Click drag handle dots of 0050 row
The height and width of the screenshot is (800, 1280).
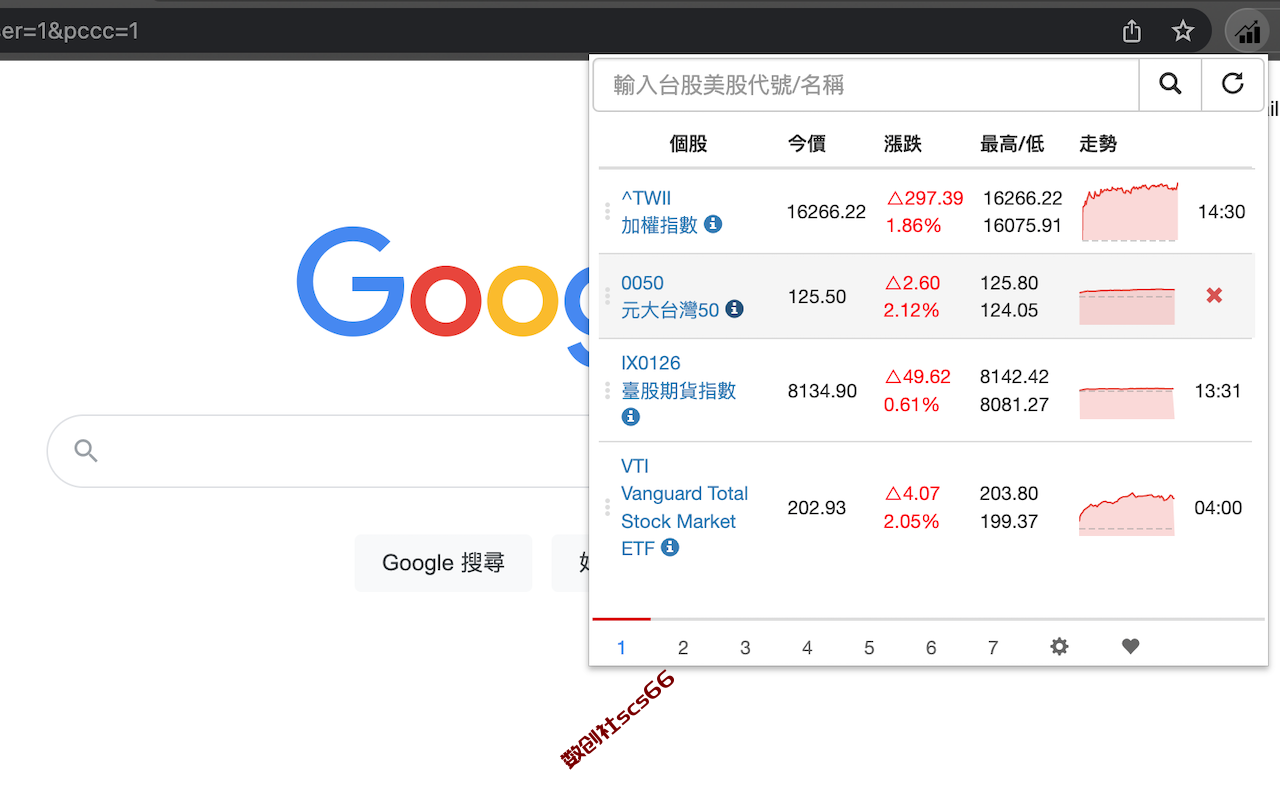[x=607, y=296]
